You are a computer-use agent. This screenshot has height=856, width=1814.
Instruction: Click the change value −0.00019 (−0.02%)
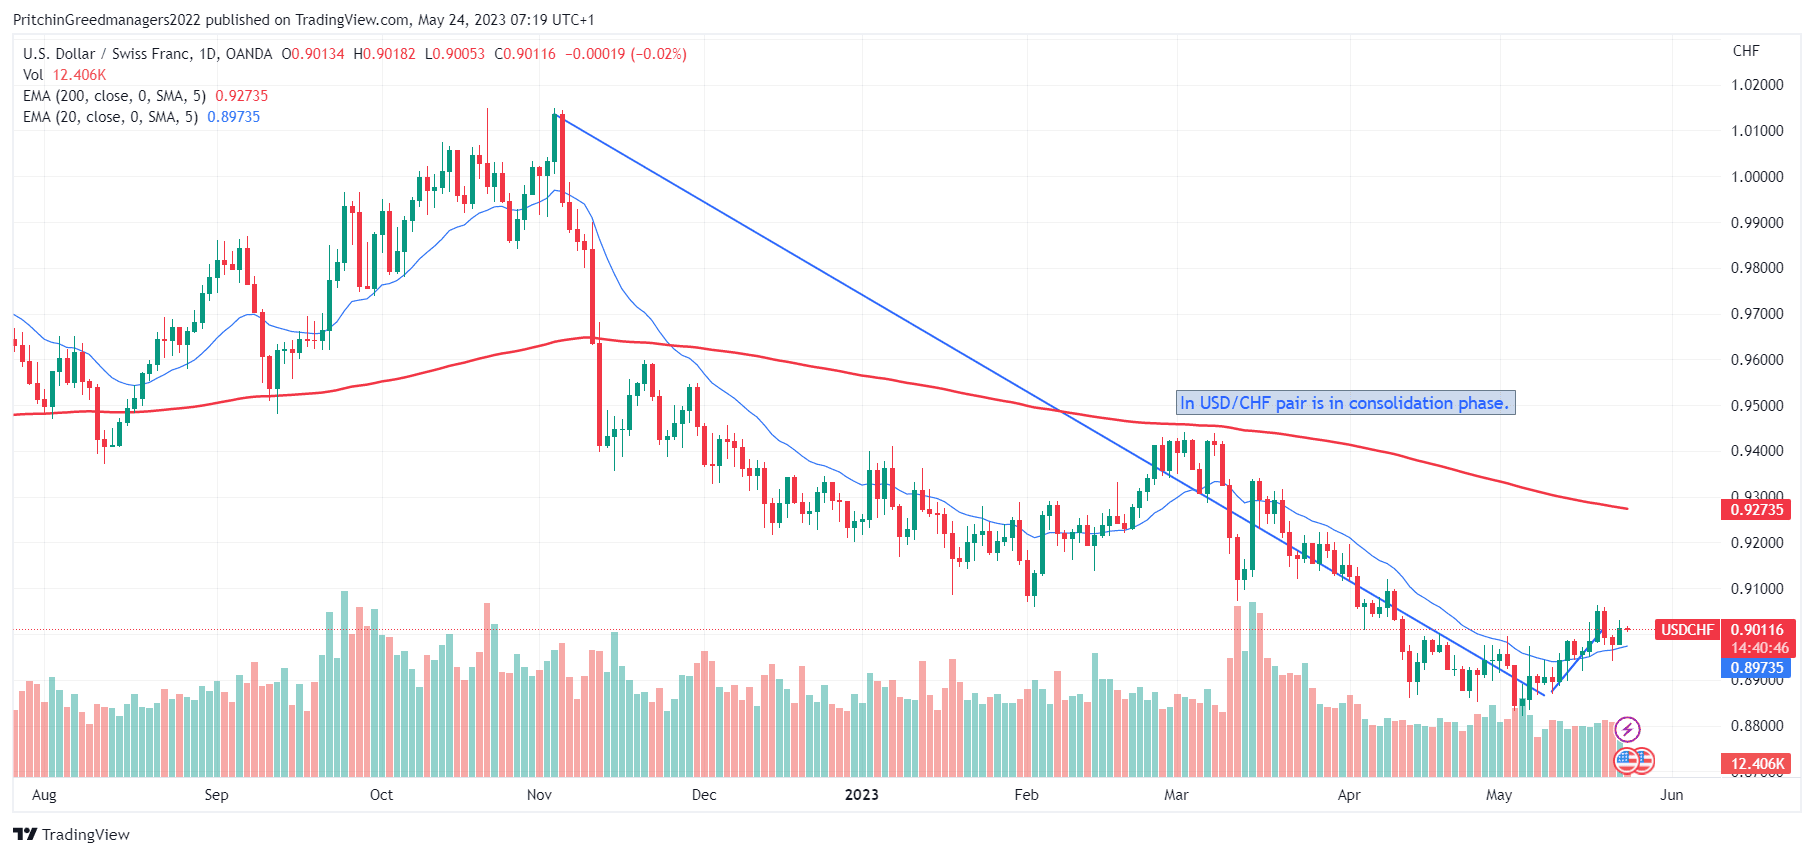pyautogui.click(x=626, y=54)
